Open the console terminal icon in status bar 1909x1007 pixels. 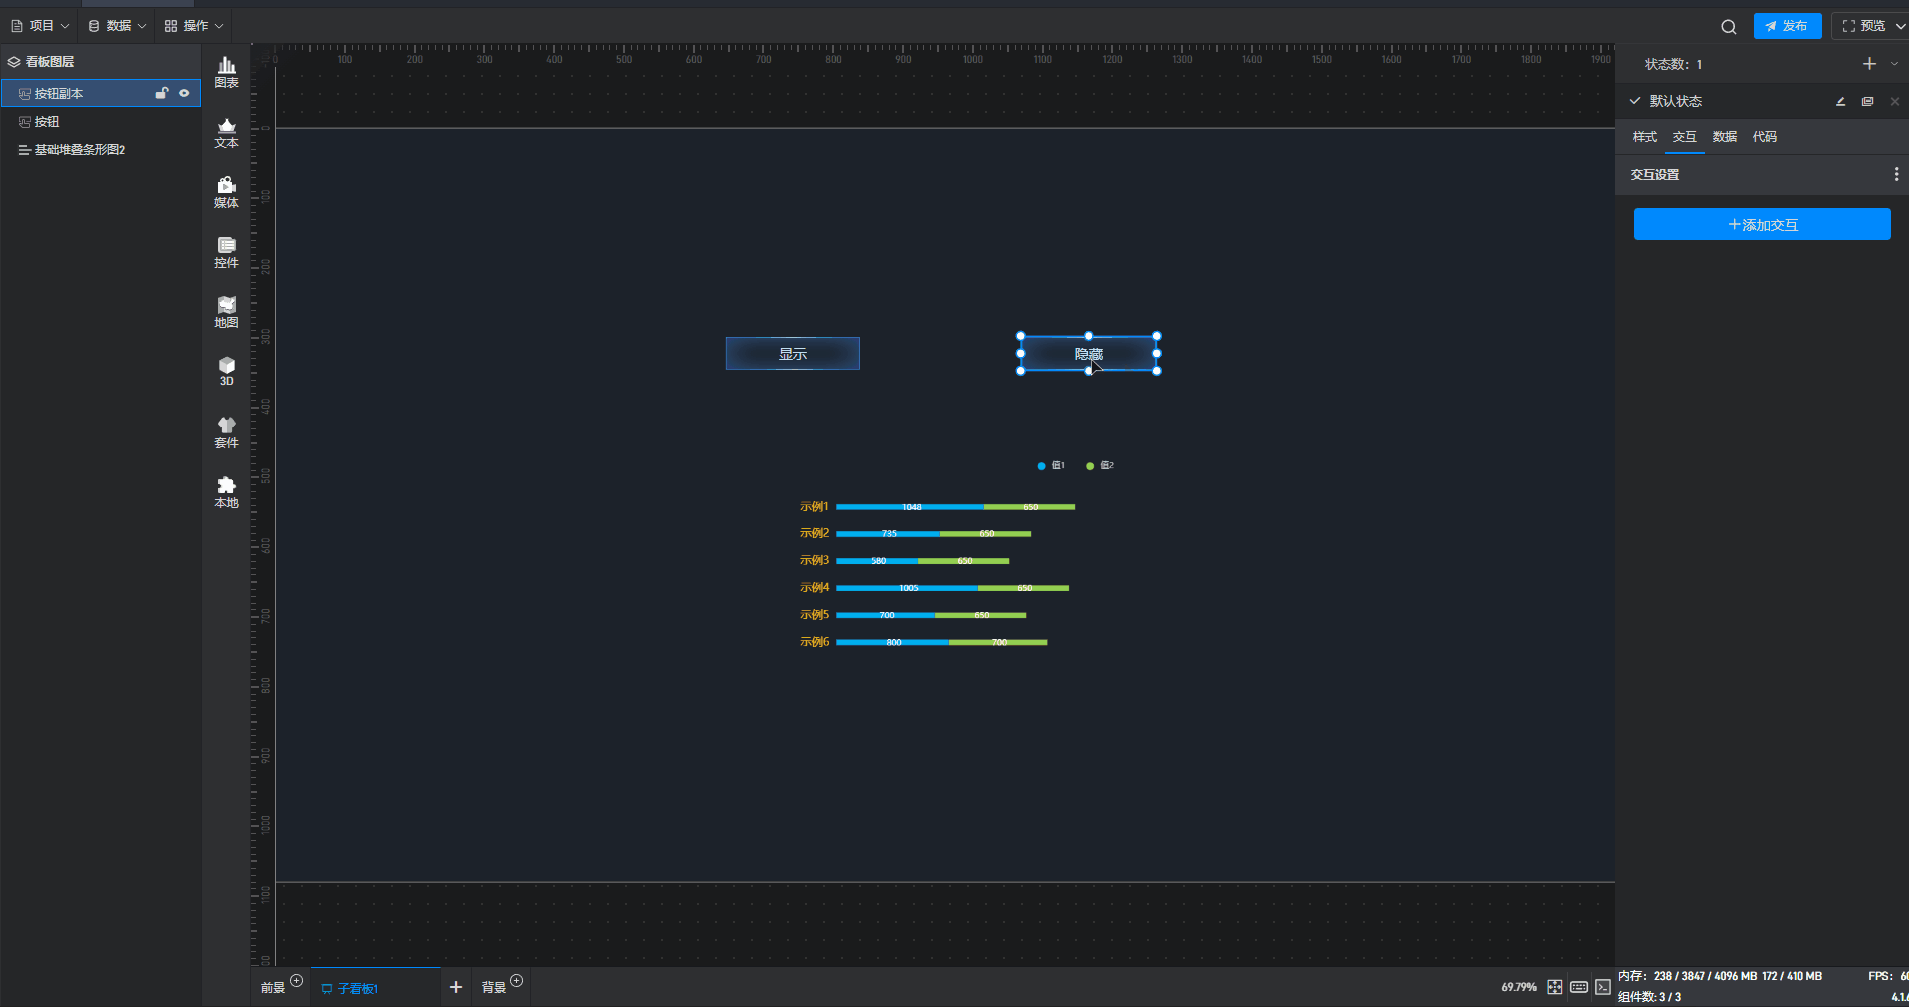(x=1603, y=987)
